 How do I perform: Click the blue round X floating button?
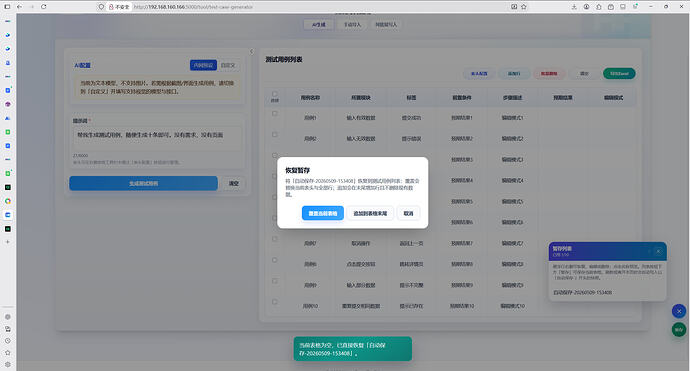coord(679,311)
